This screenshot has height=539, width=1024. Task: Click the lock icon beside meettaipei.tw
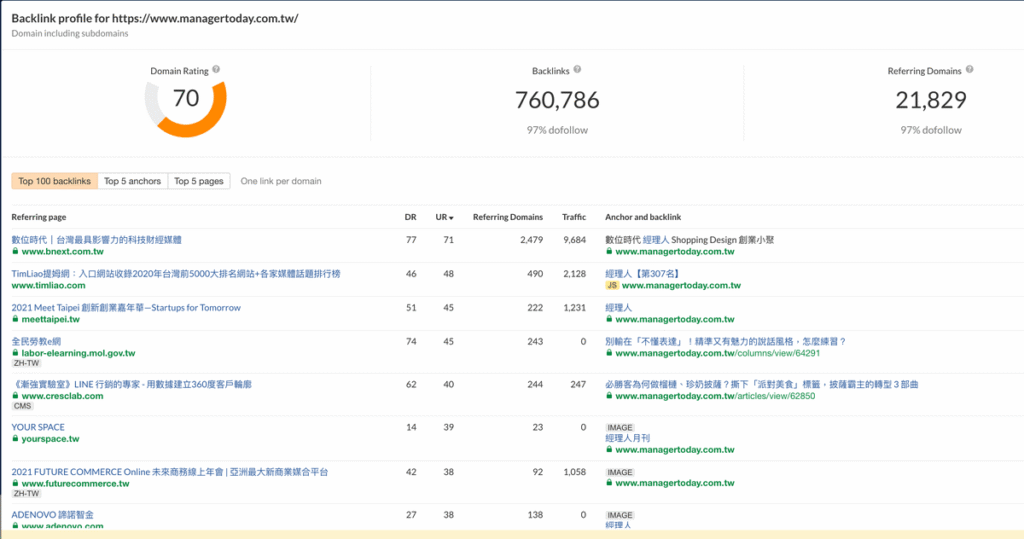click(15, 319)
